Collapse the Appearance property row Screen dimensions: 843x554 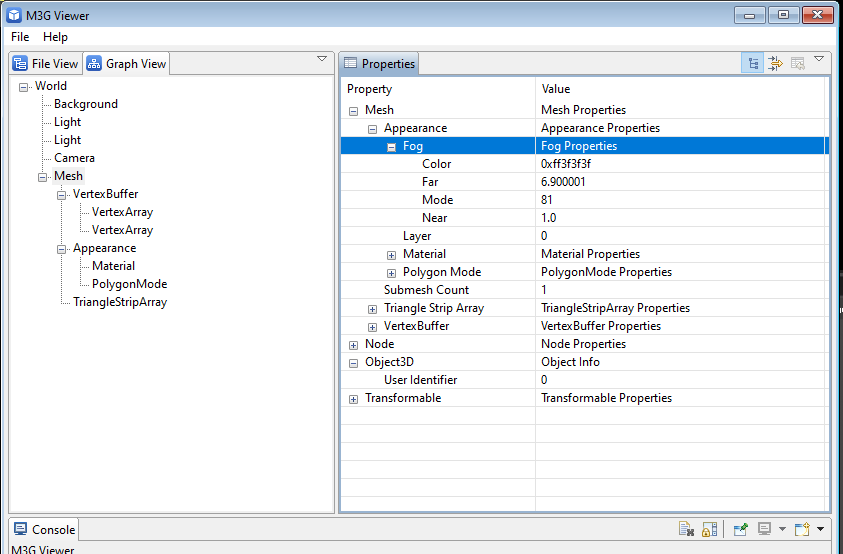coord(372,129)
